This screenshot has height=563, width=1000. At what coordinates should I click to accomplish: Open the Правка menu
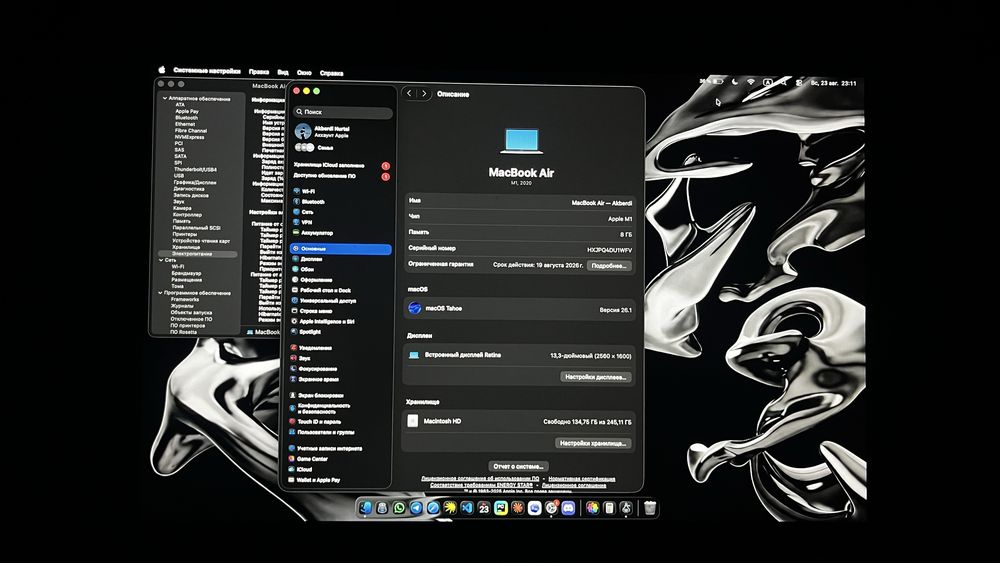coord(258,72)
